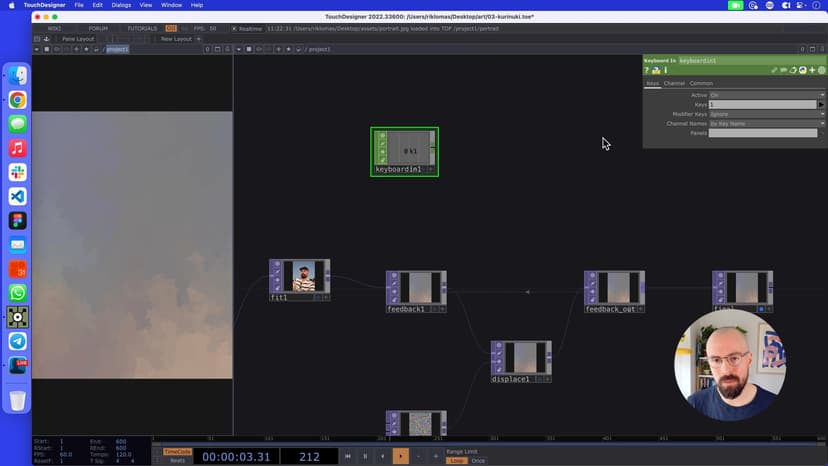Switch to the Channel parameter tab

674,83
